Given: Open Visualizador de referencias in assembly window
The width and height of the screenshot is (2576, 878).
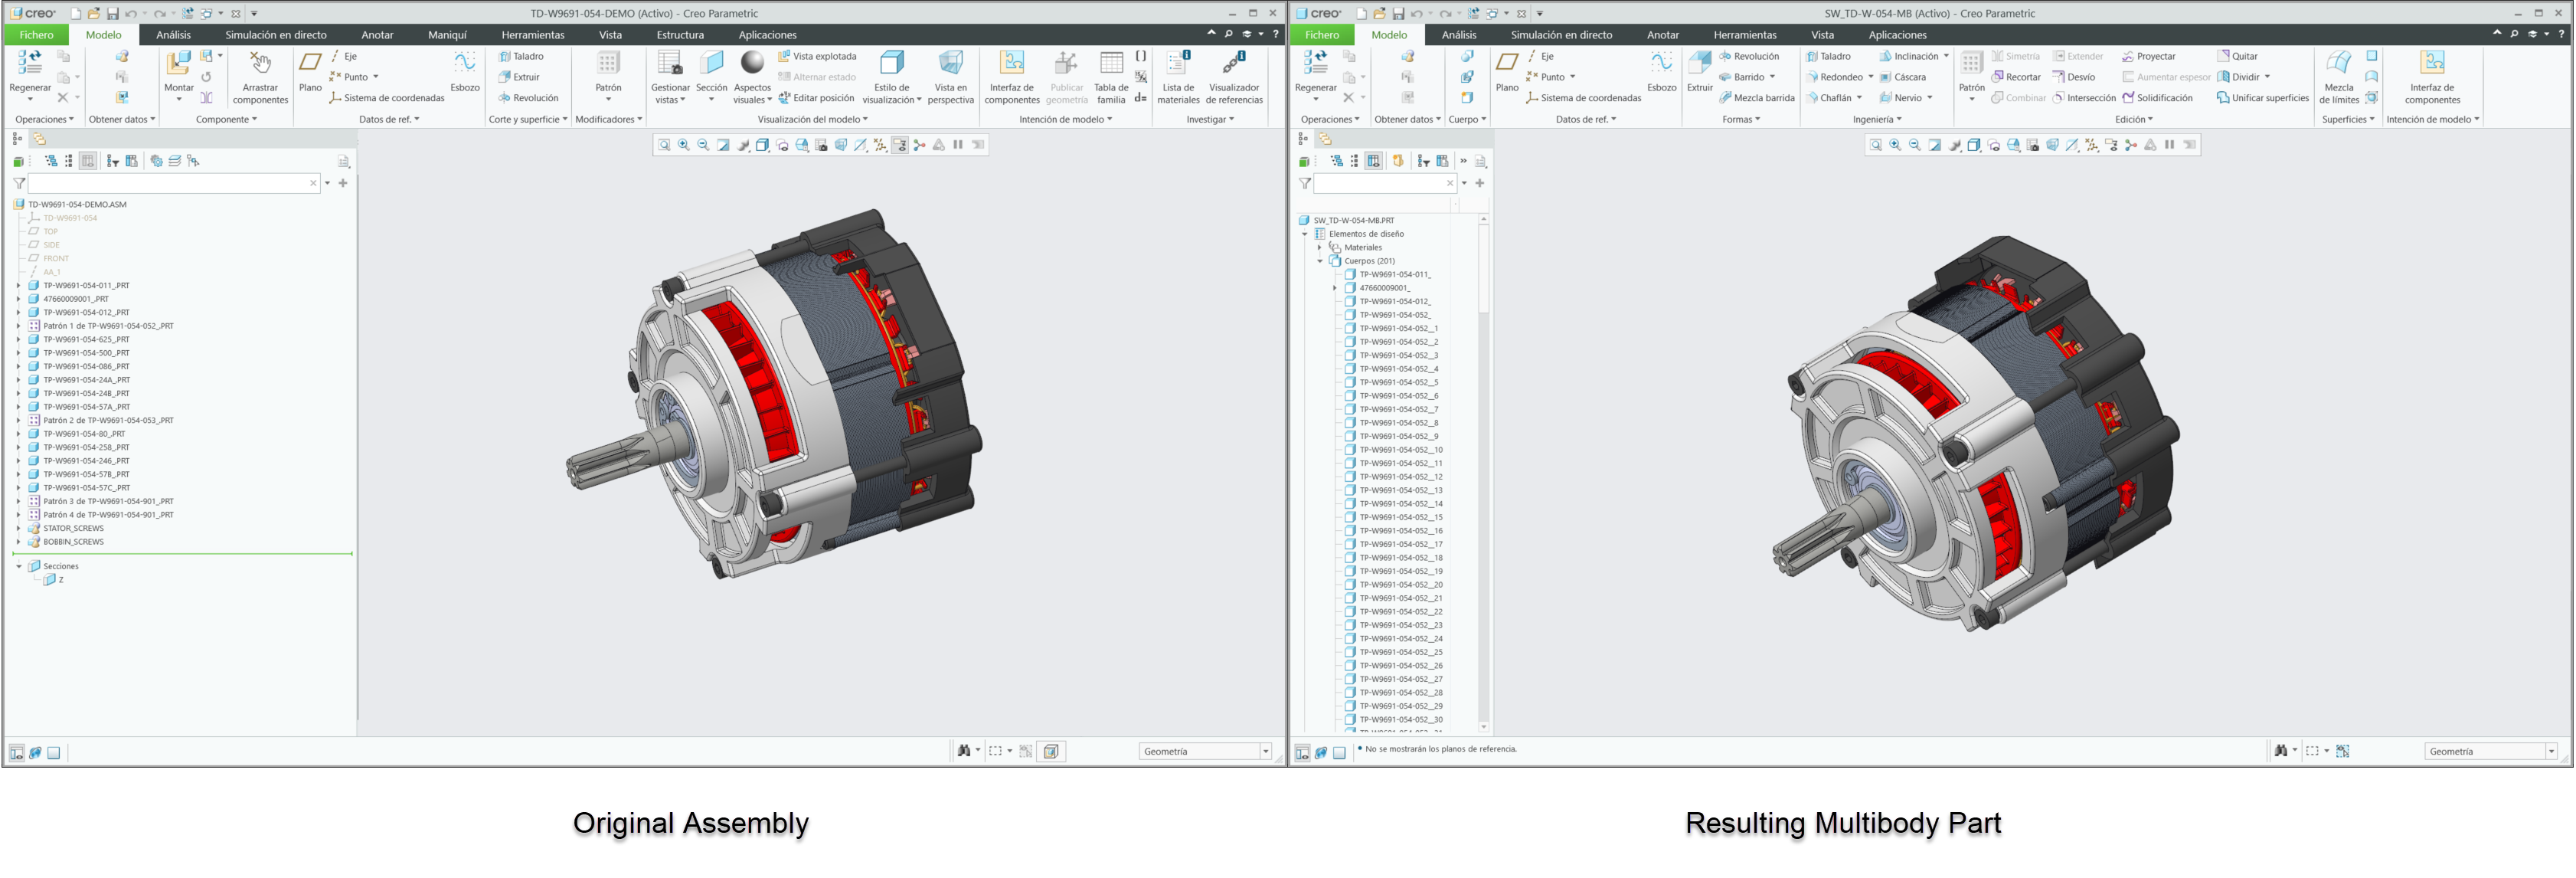Looking at the screenshot, I should [1234, 77].
